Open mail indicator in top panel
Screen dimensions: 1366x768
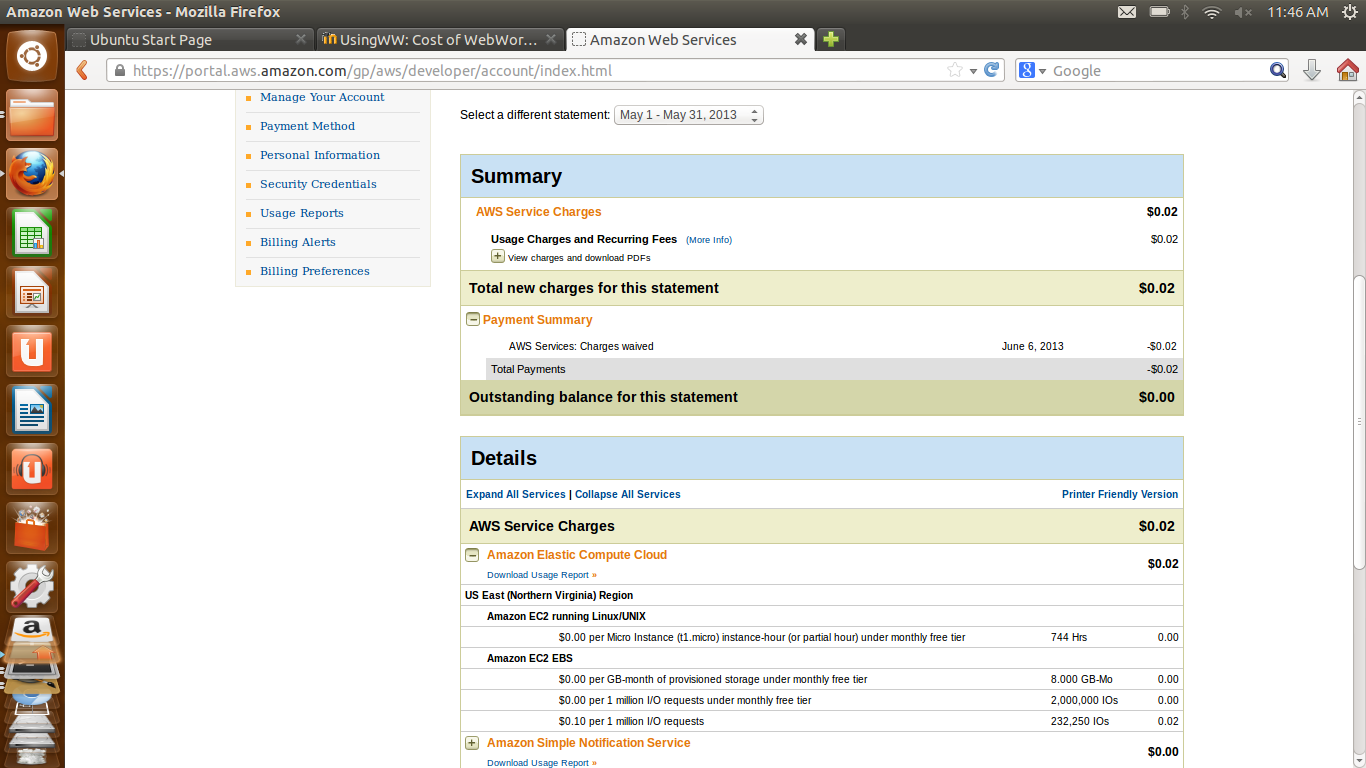(1127, 12)
